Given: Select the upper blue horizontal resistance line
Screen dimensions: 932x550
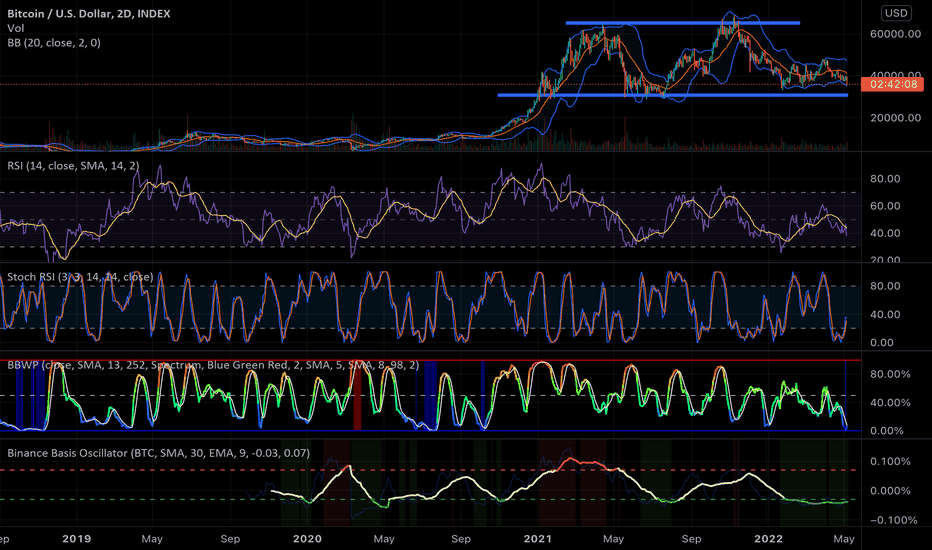Looking at the screenshot, I should click(682, 23).
